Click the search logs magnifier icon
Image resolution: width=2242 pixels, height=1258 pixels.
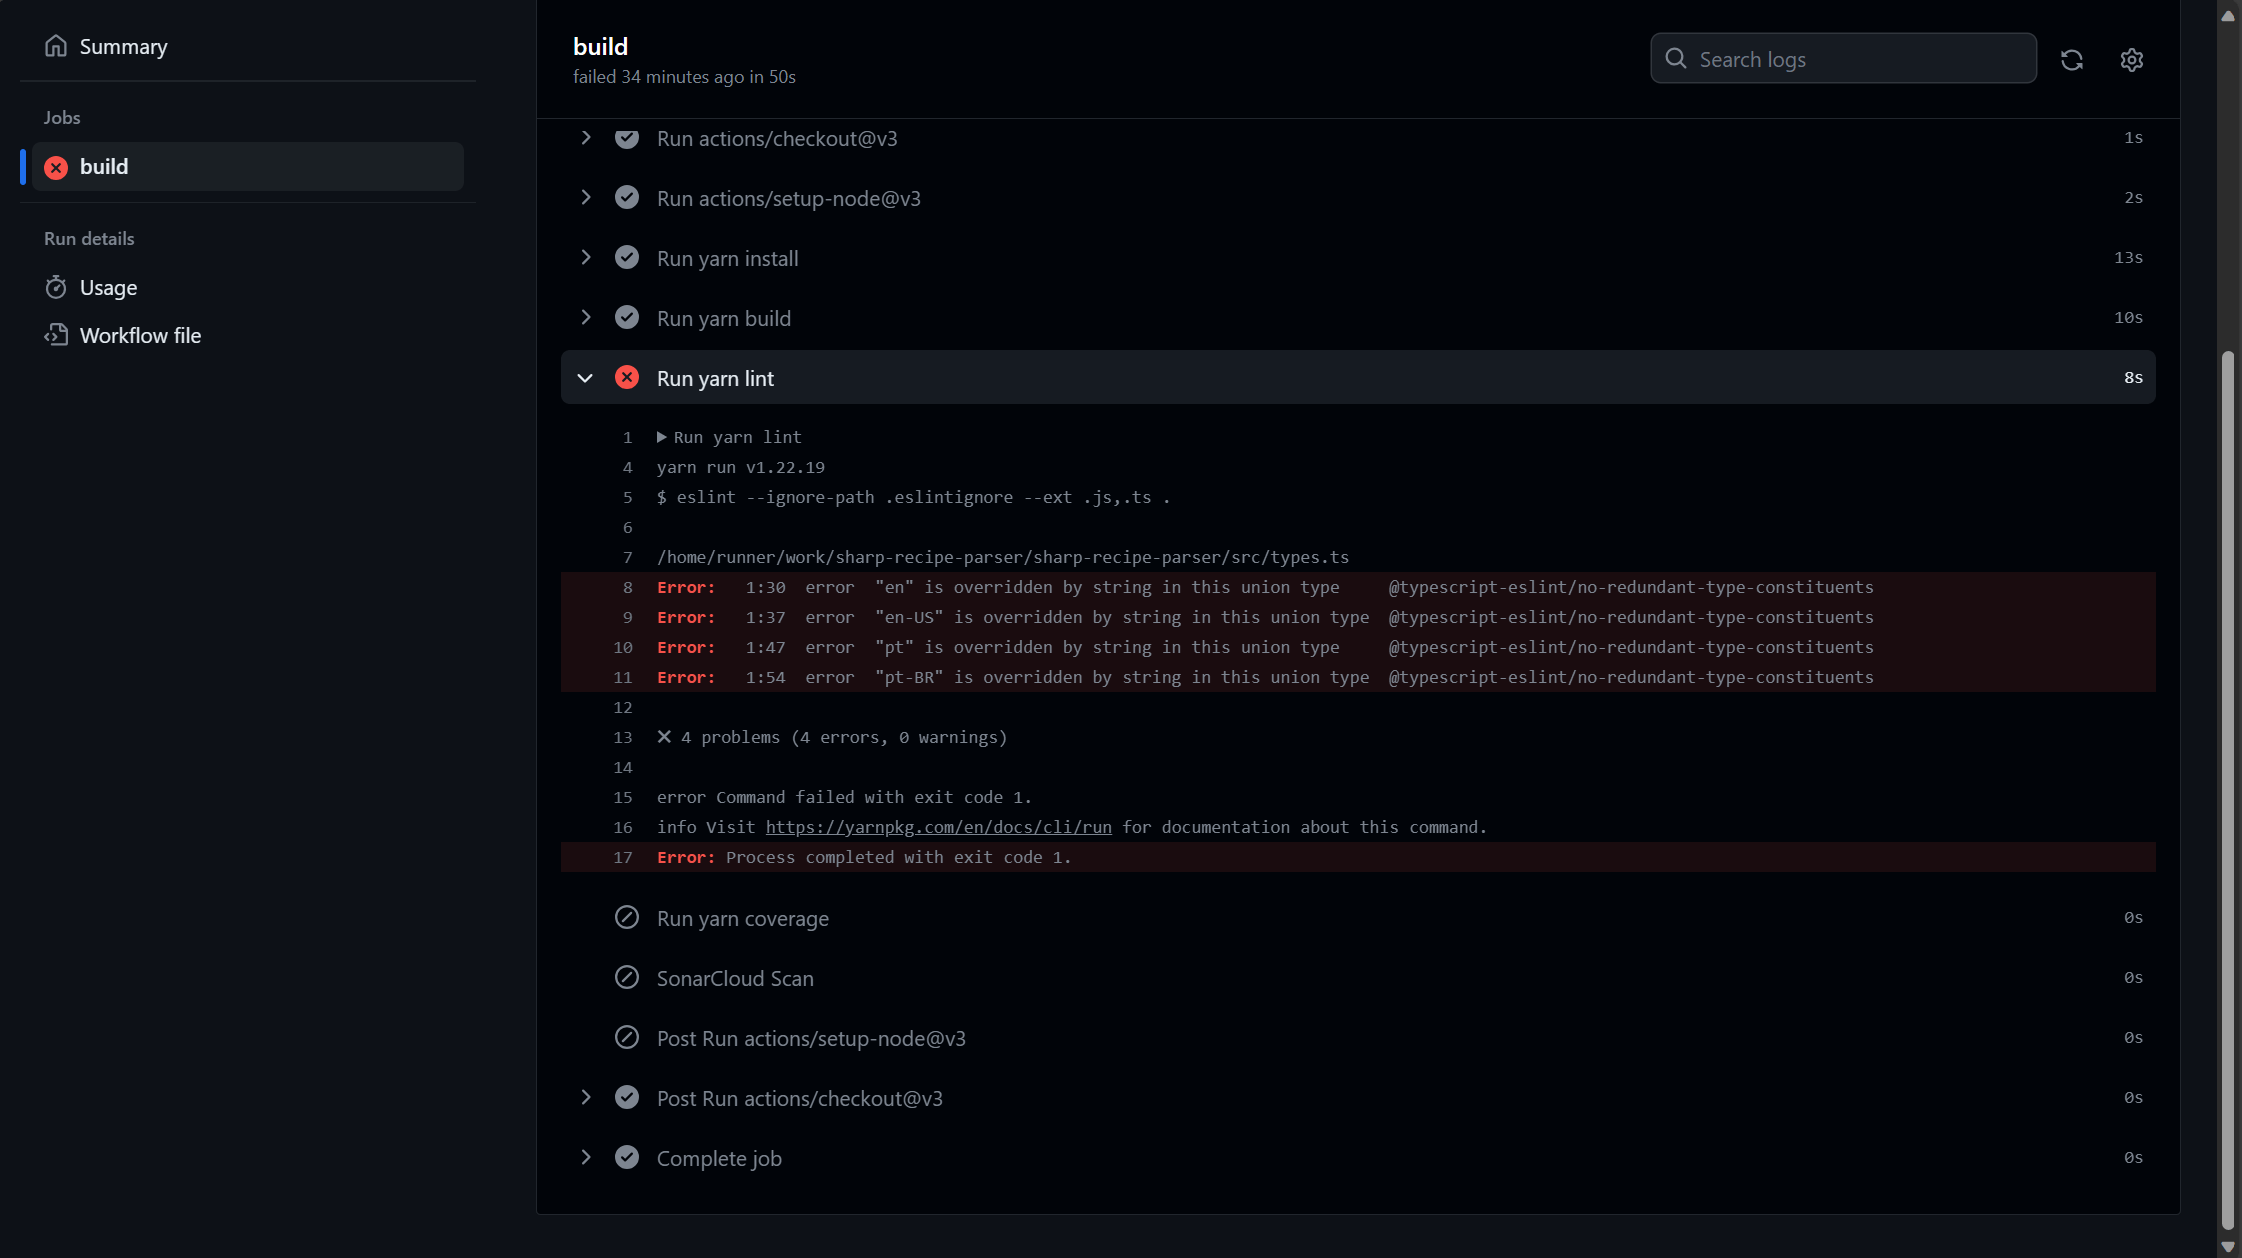1675,59
